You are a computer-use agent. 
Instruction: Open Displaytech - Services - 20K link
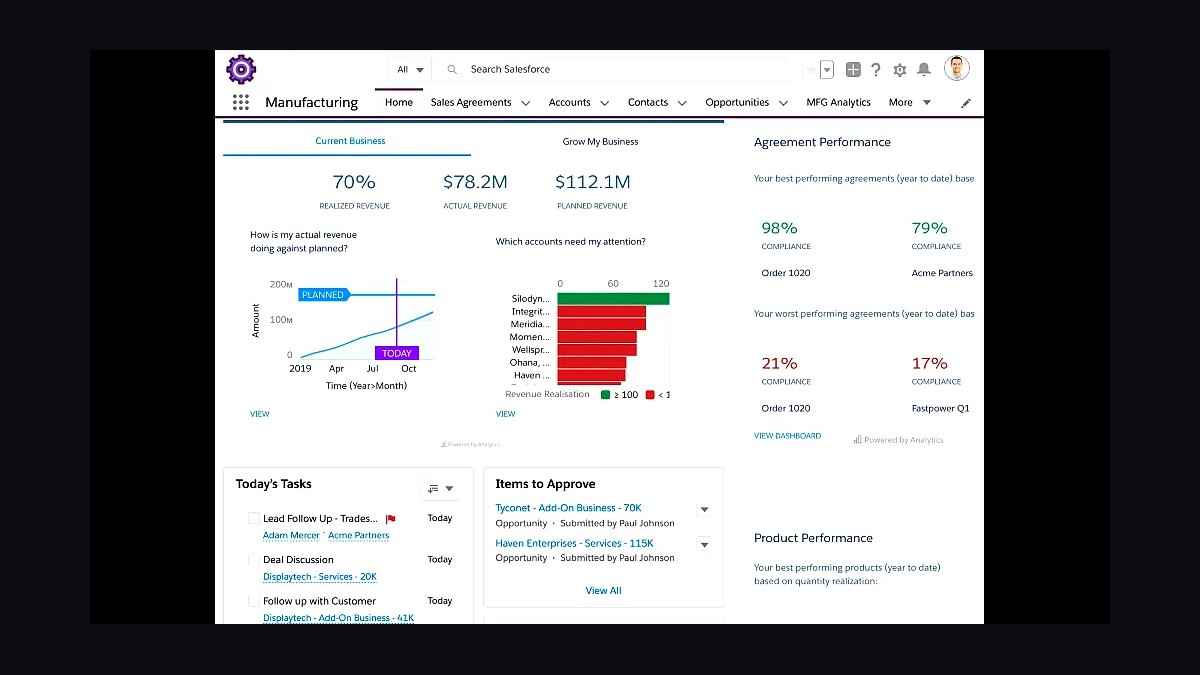[320, 577]
